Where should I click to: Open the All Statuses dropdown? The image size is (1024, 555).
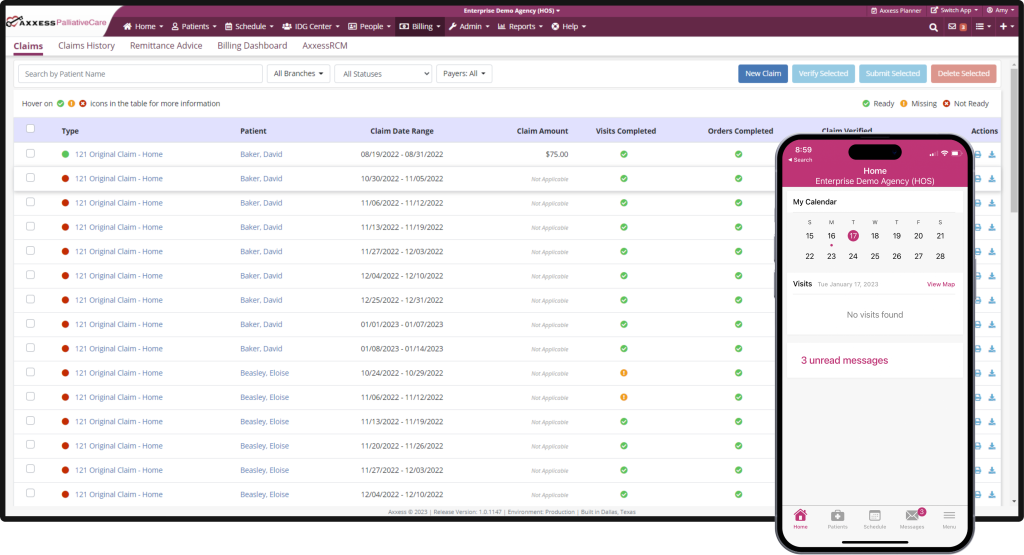383,74
